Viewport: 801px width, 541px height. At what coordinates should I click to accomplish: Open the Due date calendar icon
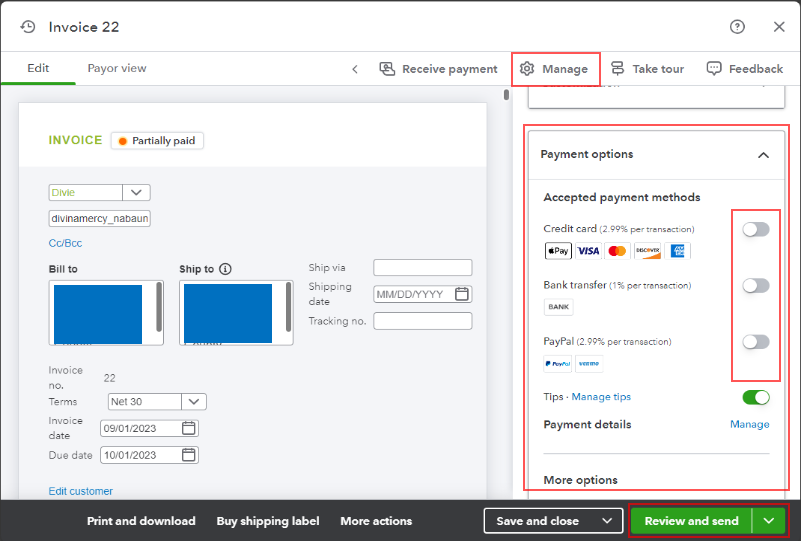click(189, 455)
